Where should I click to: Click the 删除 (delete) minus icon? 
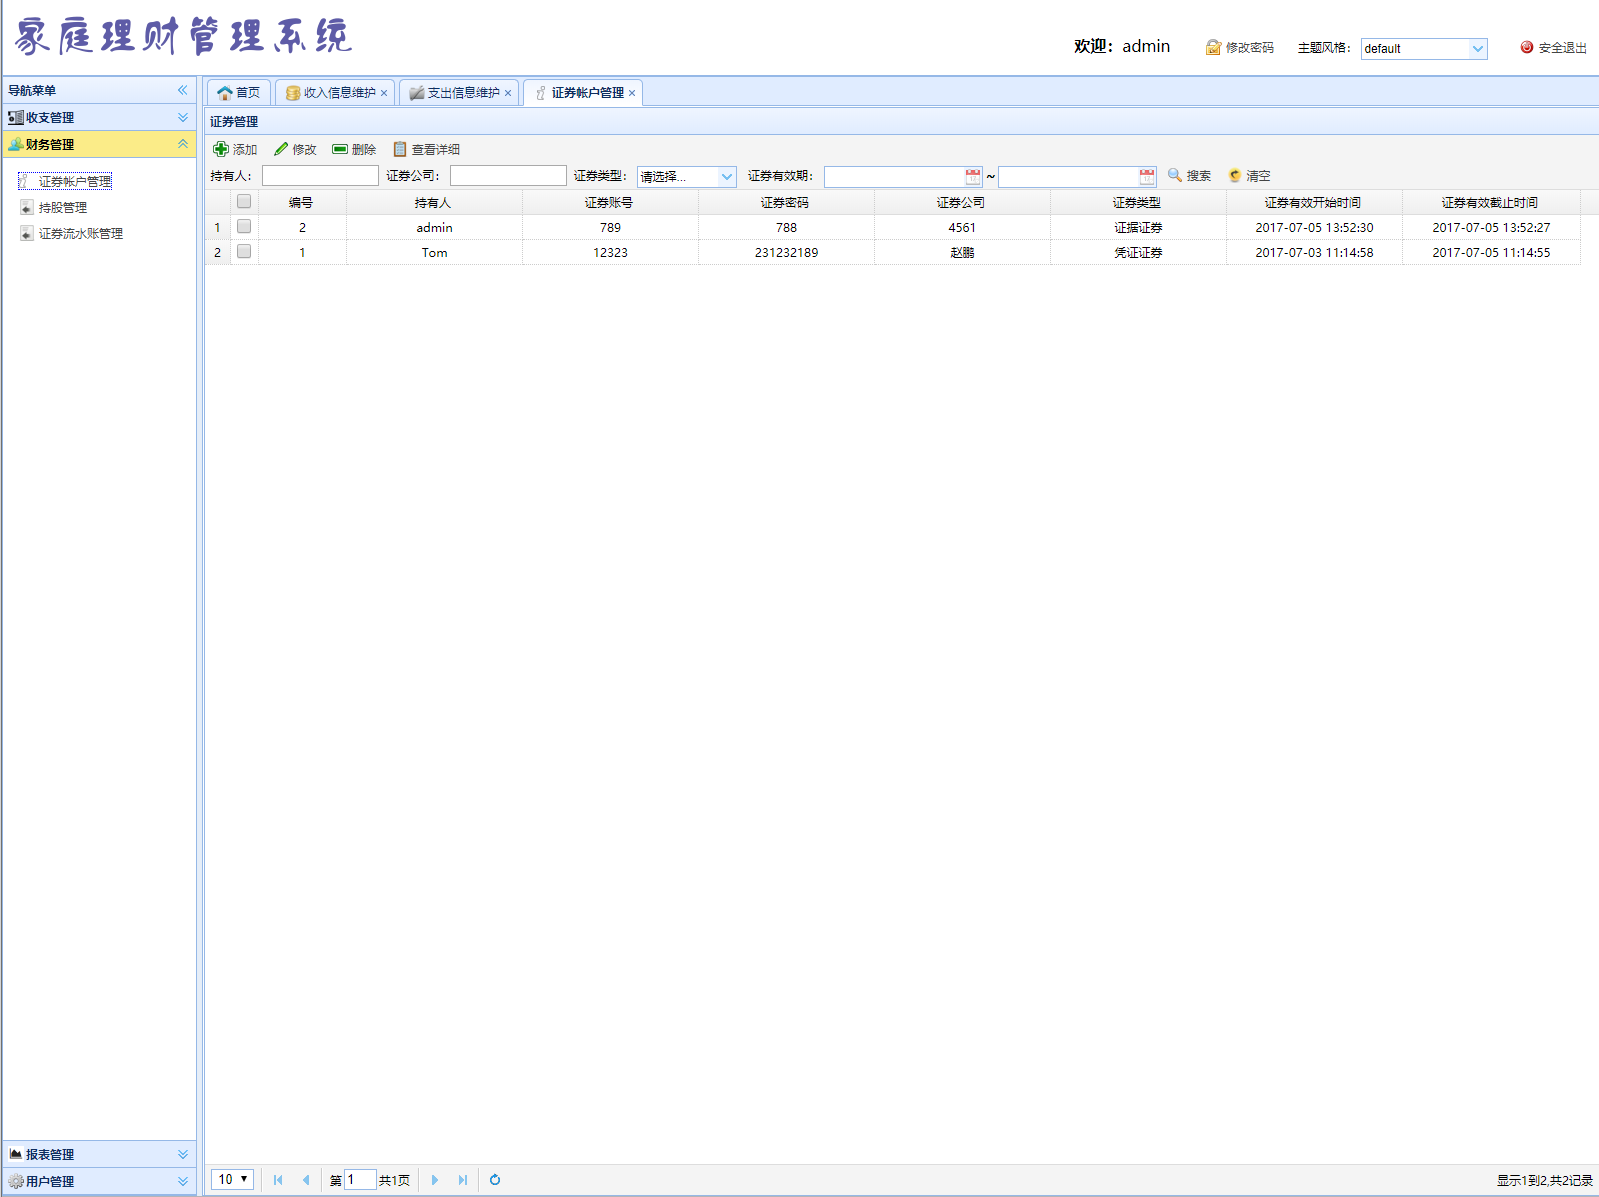pyautogui.click(x=340, y=149)
